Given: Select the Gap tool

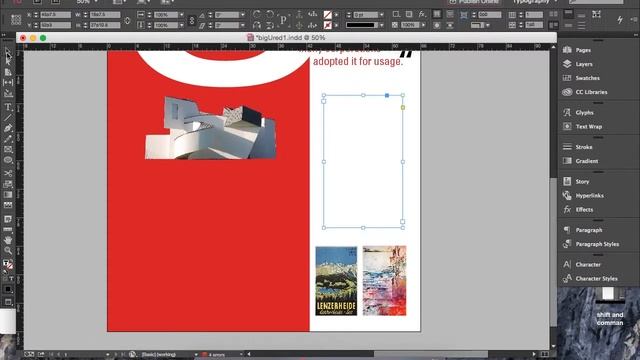Looking at the screenshot, I should pos(8,82).
